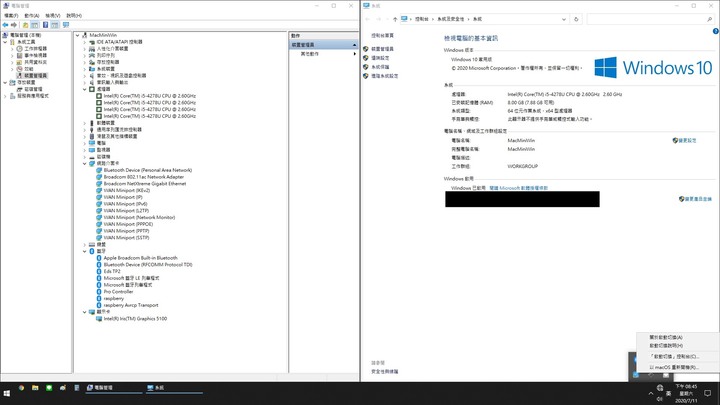Viewport: 720px width, 405px height.
Task: Open LINE app from the taskbar
Action: 49,388
